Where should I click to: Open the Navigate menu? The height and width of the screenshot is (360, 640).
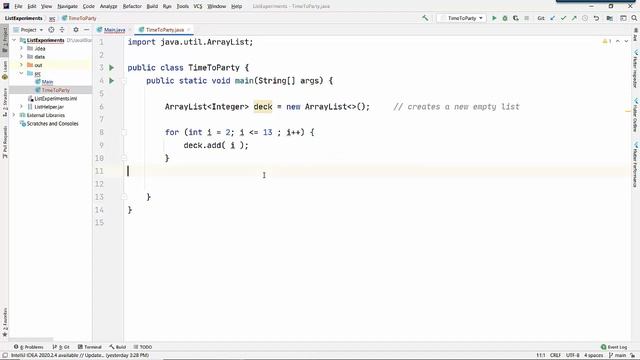tap(67, 6)
